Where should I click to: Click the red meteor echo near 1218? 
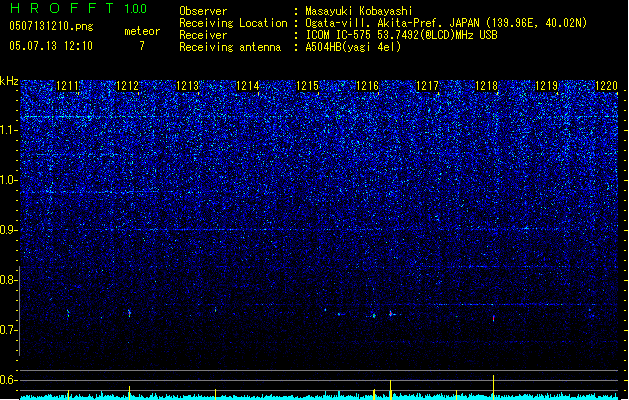493,318
